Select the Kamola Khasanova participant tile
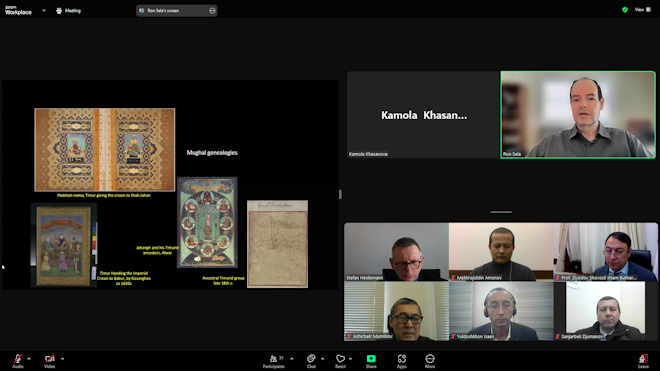This screenshot has width=660, height=371. tap(423, 115)
